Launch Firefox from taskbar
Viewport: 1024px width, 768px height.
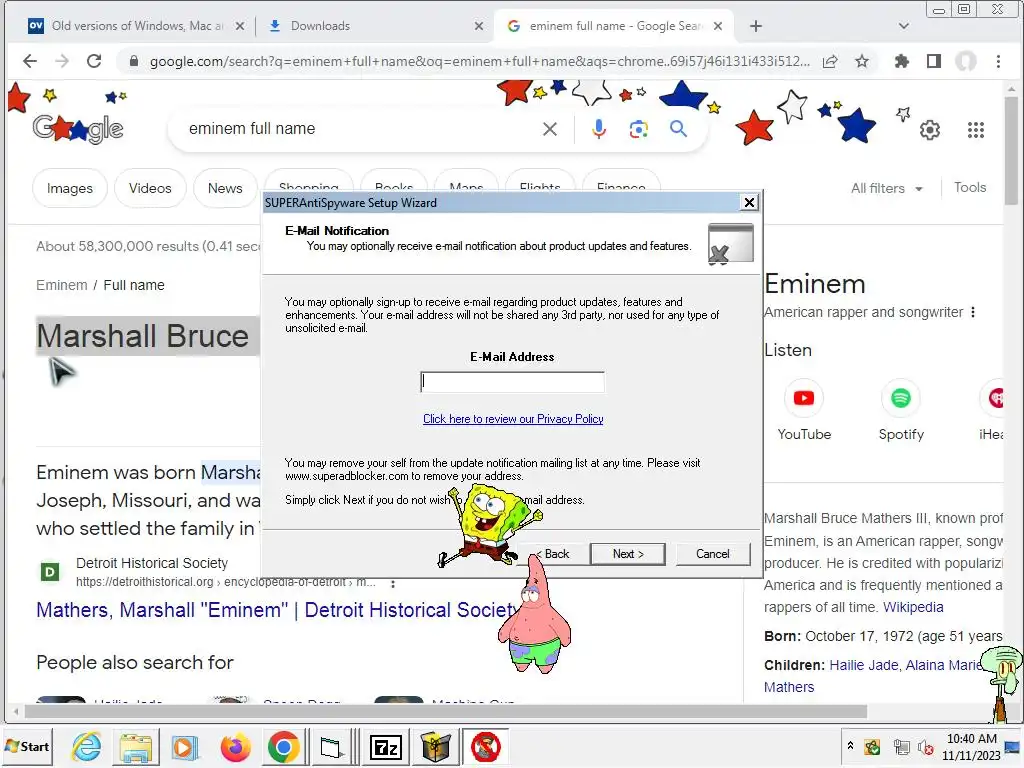point(235,747)
